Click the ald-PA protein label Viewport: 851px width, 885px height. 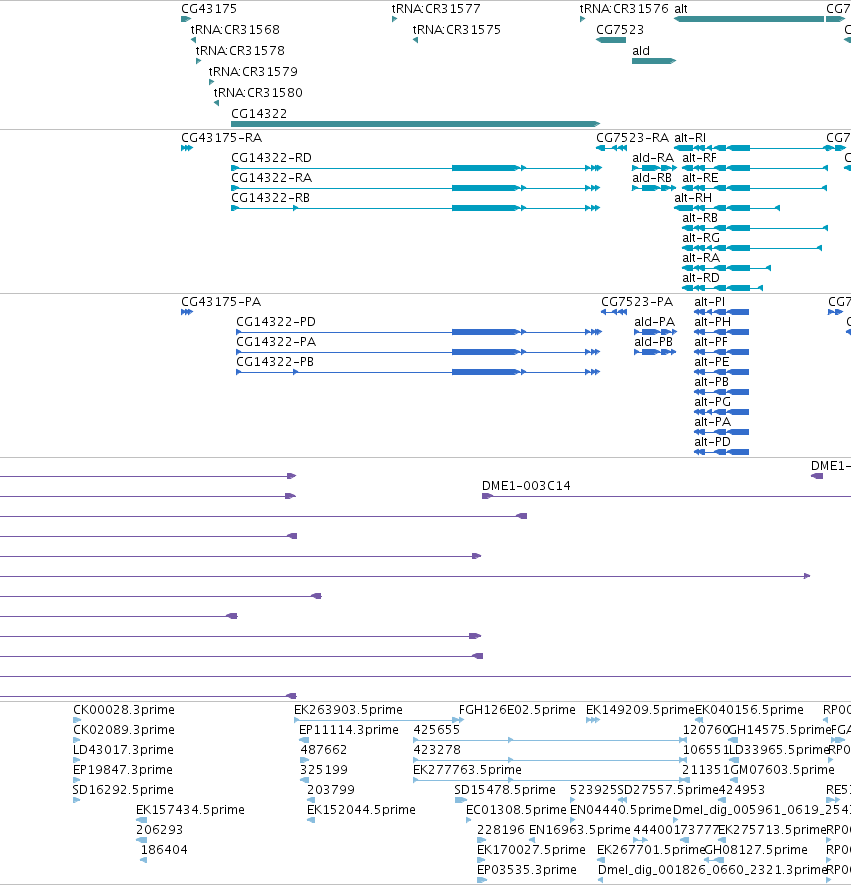(x=654, y=322)
